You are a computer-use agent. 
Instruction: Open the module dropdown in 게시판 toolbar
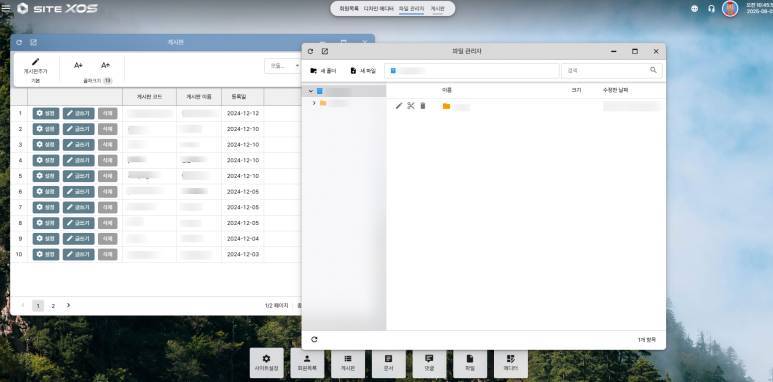click(284, 66)
